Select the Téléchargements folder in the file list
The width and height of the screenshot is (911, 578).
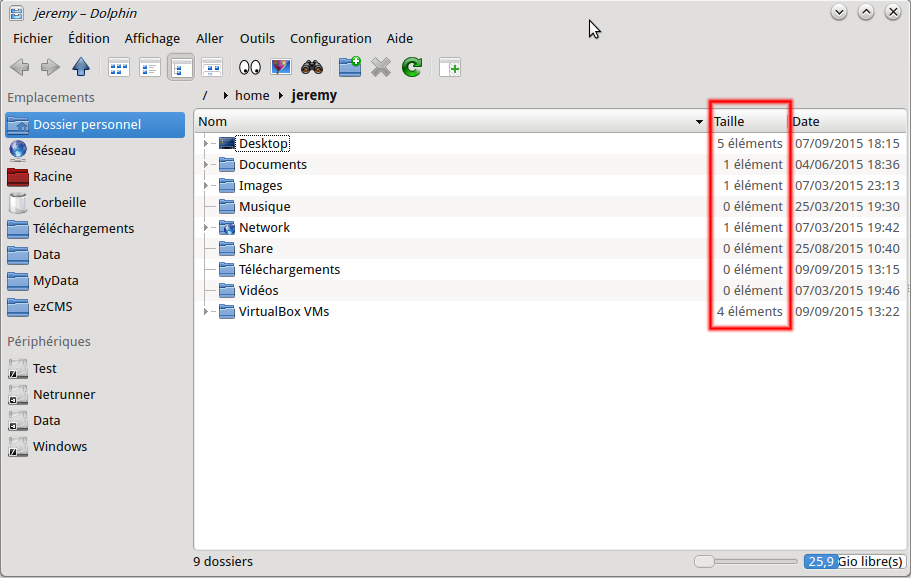pos(289,270)
